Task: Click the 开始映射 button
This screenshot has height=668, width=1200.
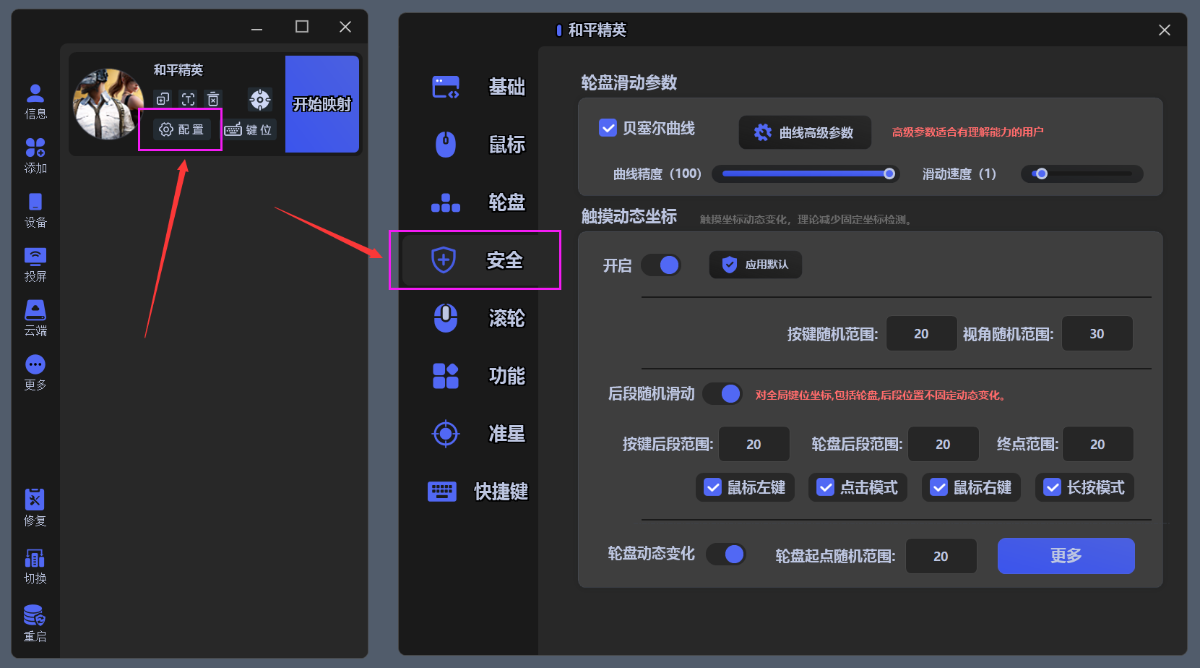Action: click(x=321, y=104)
